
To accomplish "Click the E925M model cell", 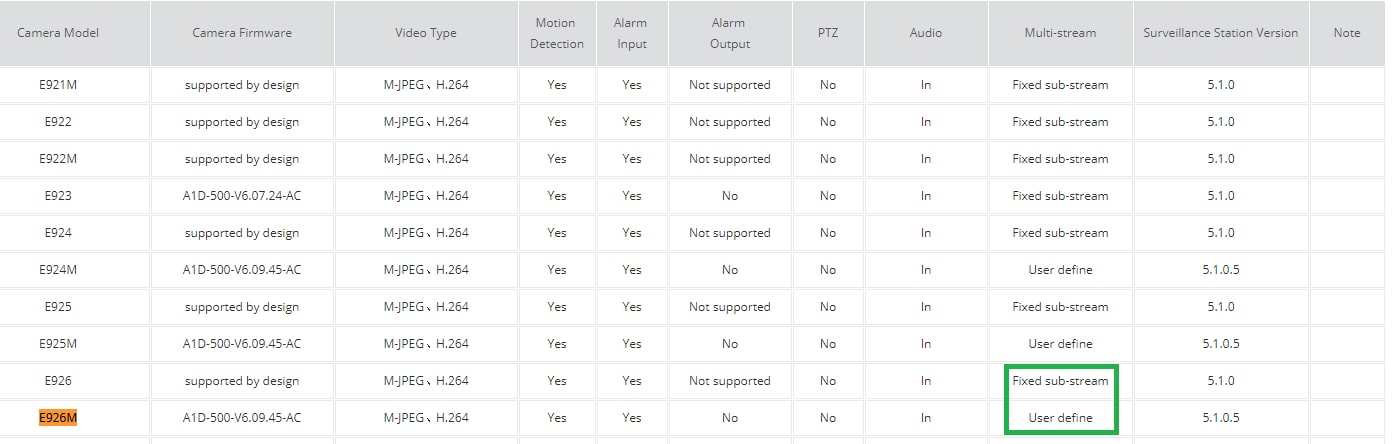I will [x=58, y=344].
